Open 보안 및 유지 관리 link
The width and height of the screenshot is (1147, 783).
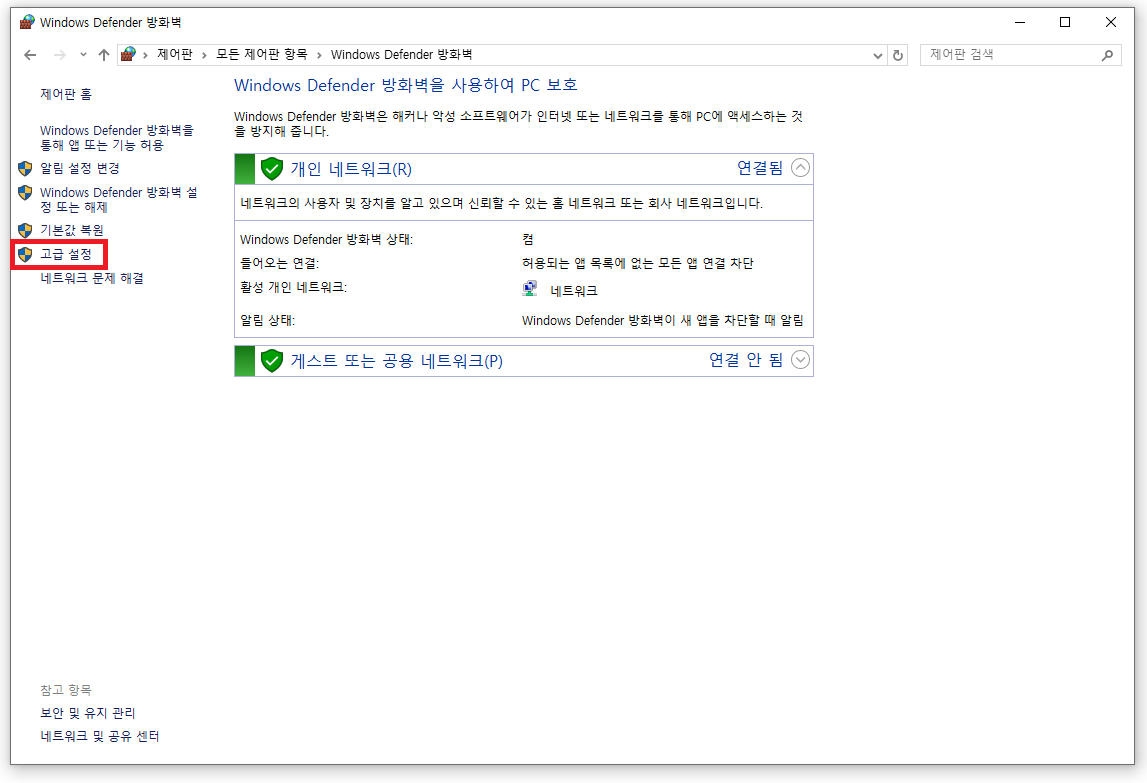[88, 713]
